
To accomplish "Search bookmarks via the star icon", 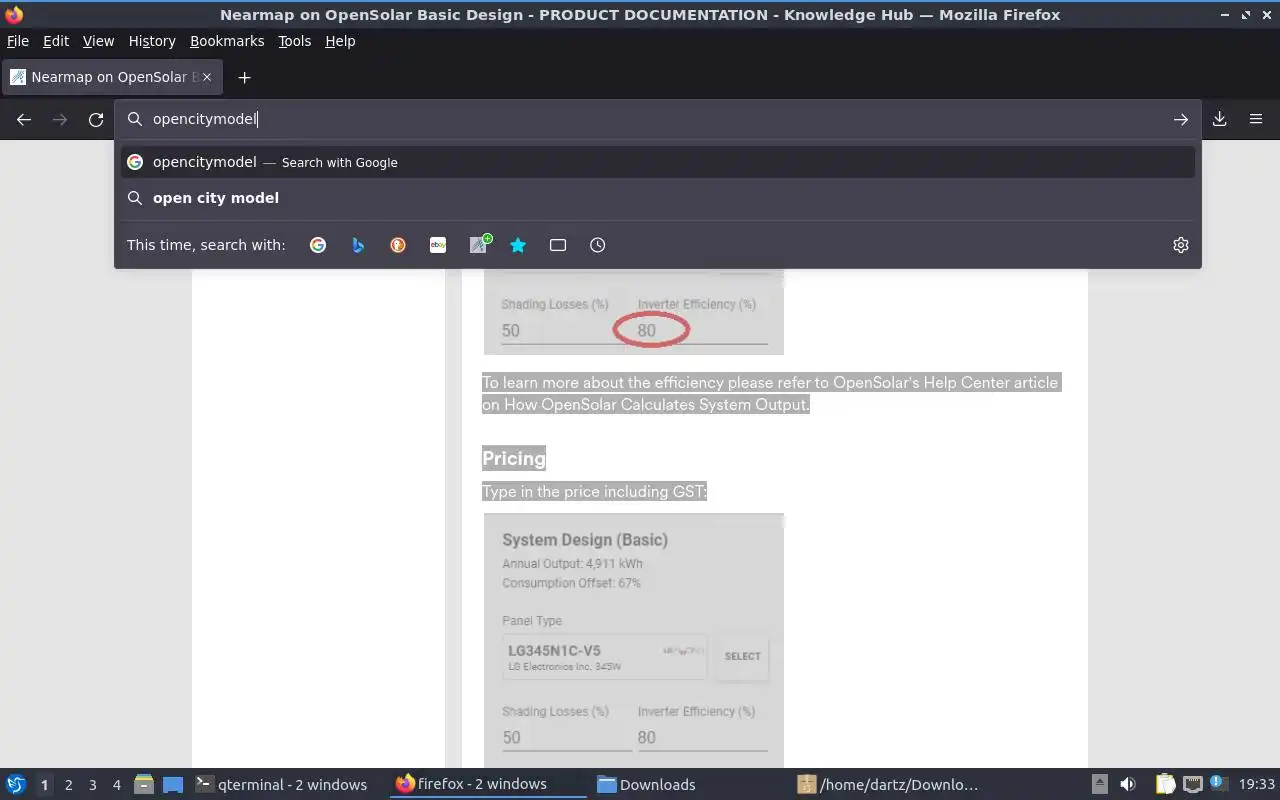I will tap(518, 245).
